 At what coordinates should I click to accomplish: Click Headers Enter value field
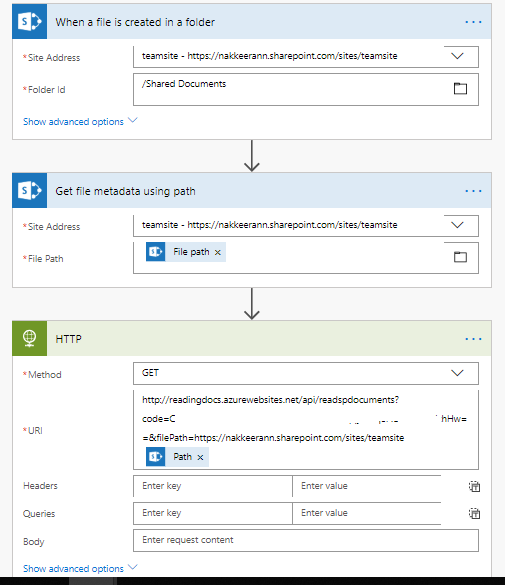pos(367,486)
